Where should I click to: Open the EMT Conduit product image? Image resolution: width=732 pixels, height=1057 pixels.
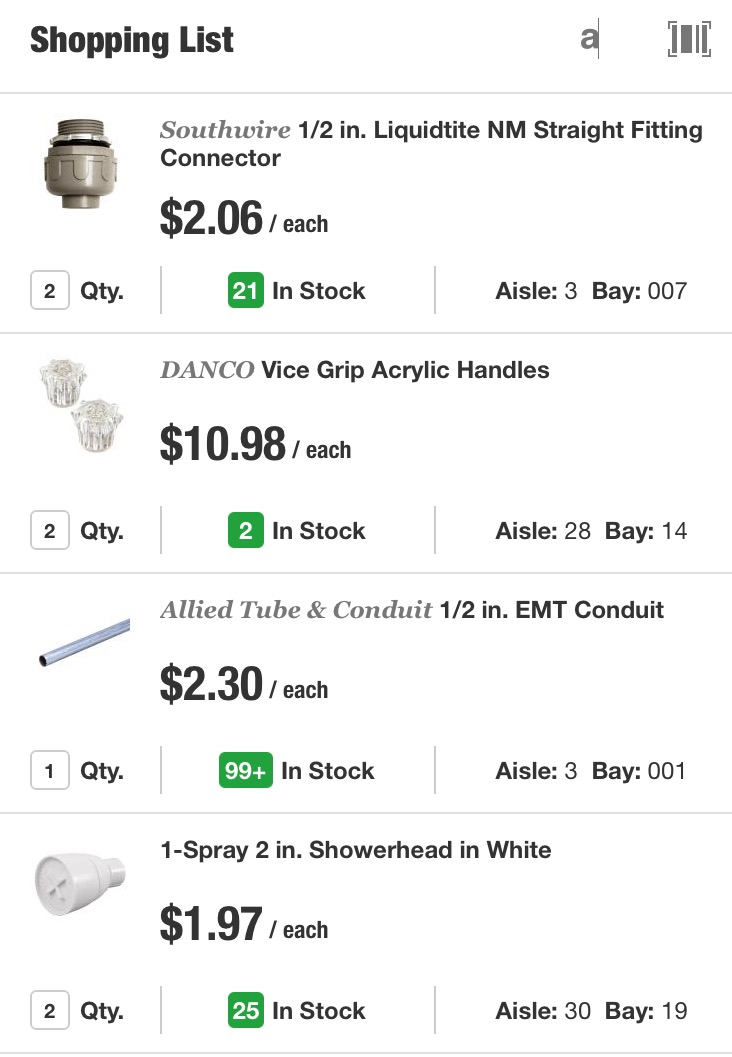click(x=84, y=641)
